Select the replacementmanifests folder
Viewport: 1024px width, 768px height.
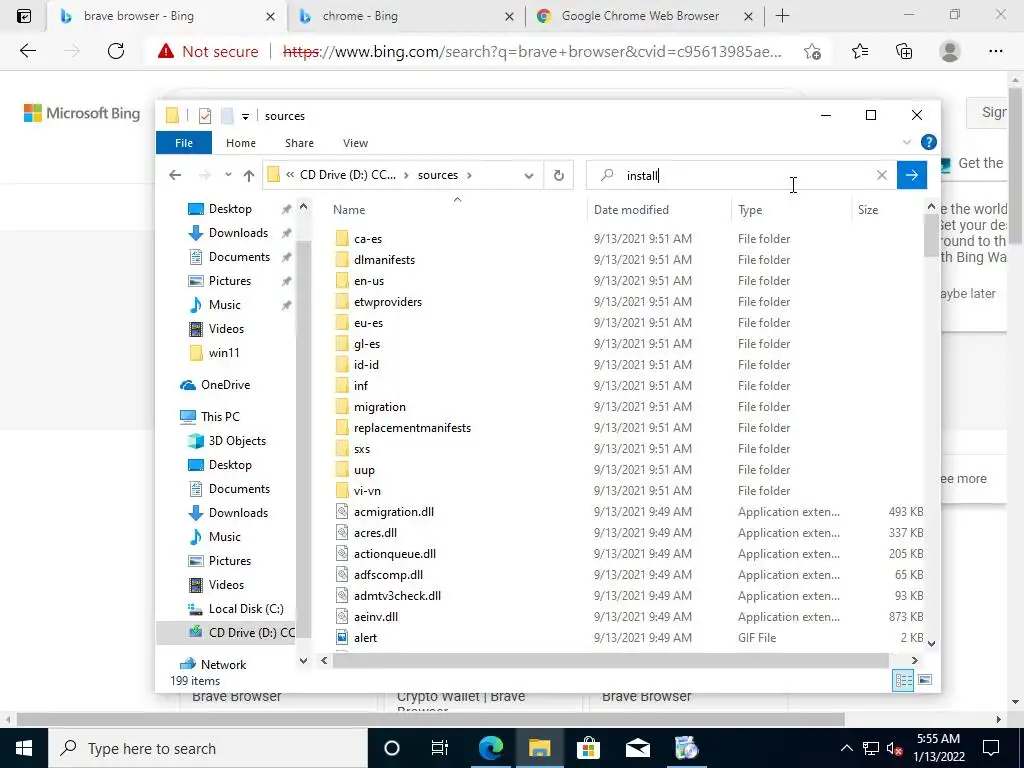click(x=412, y=428)
